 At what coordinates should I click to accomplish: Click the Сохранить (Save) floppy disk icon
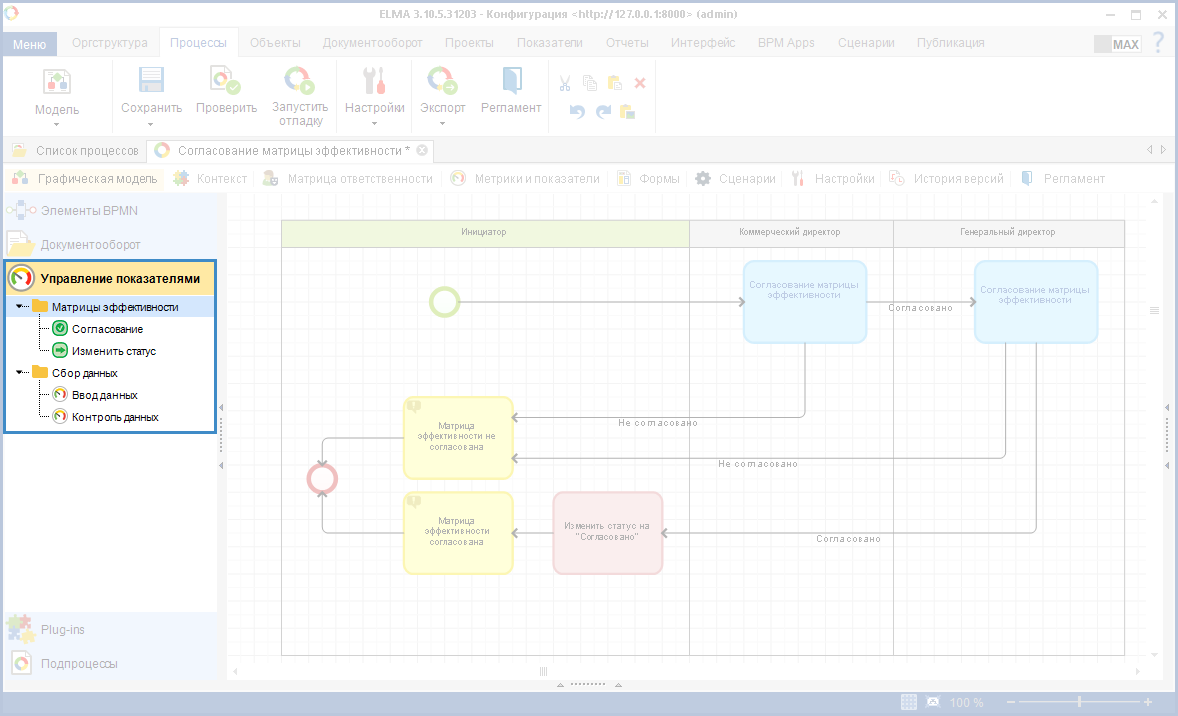tap(151, 81)
